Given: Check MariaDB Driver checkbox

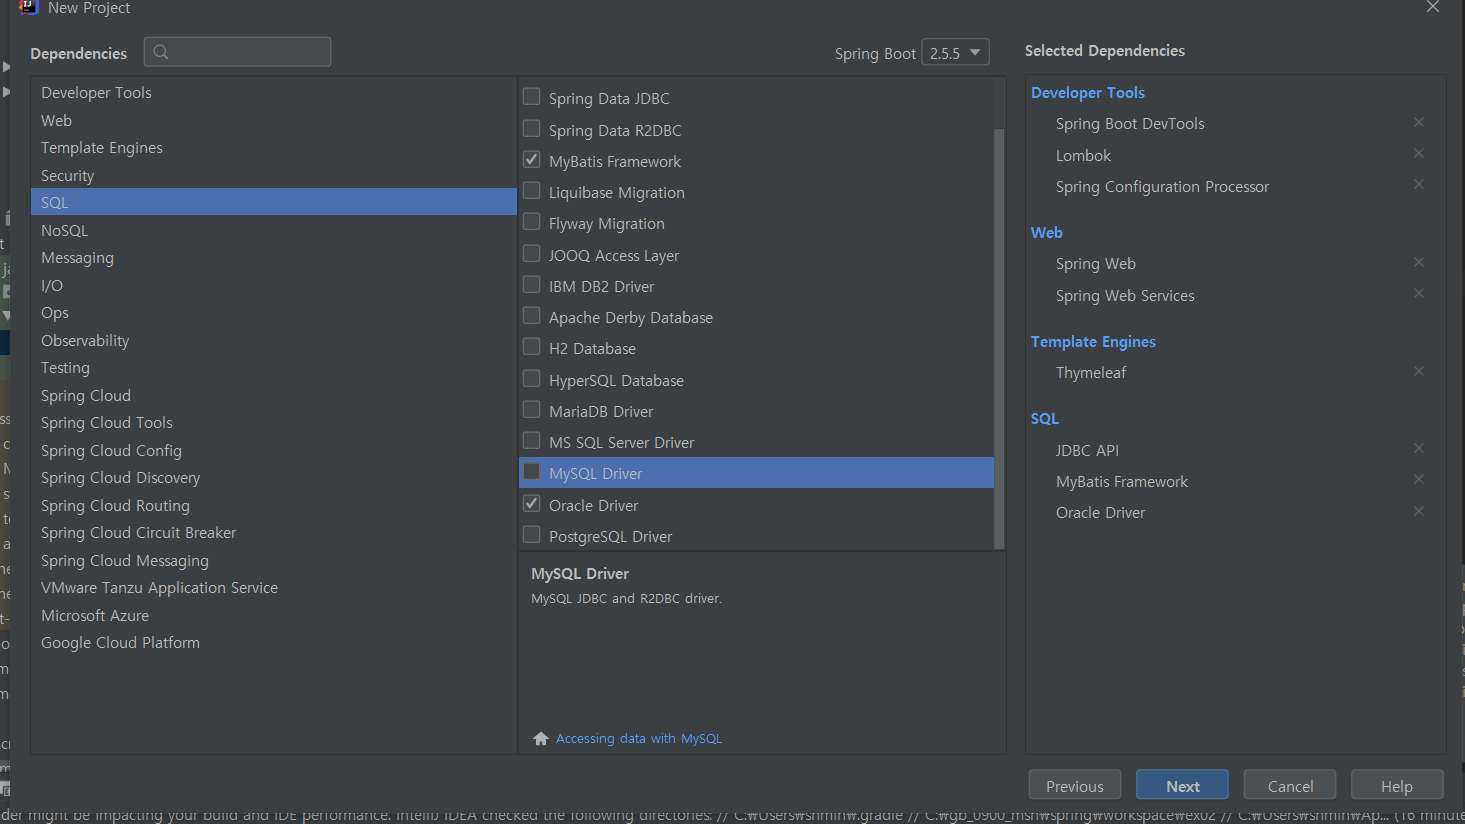Looking at the screenshot, I should 532,410.
